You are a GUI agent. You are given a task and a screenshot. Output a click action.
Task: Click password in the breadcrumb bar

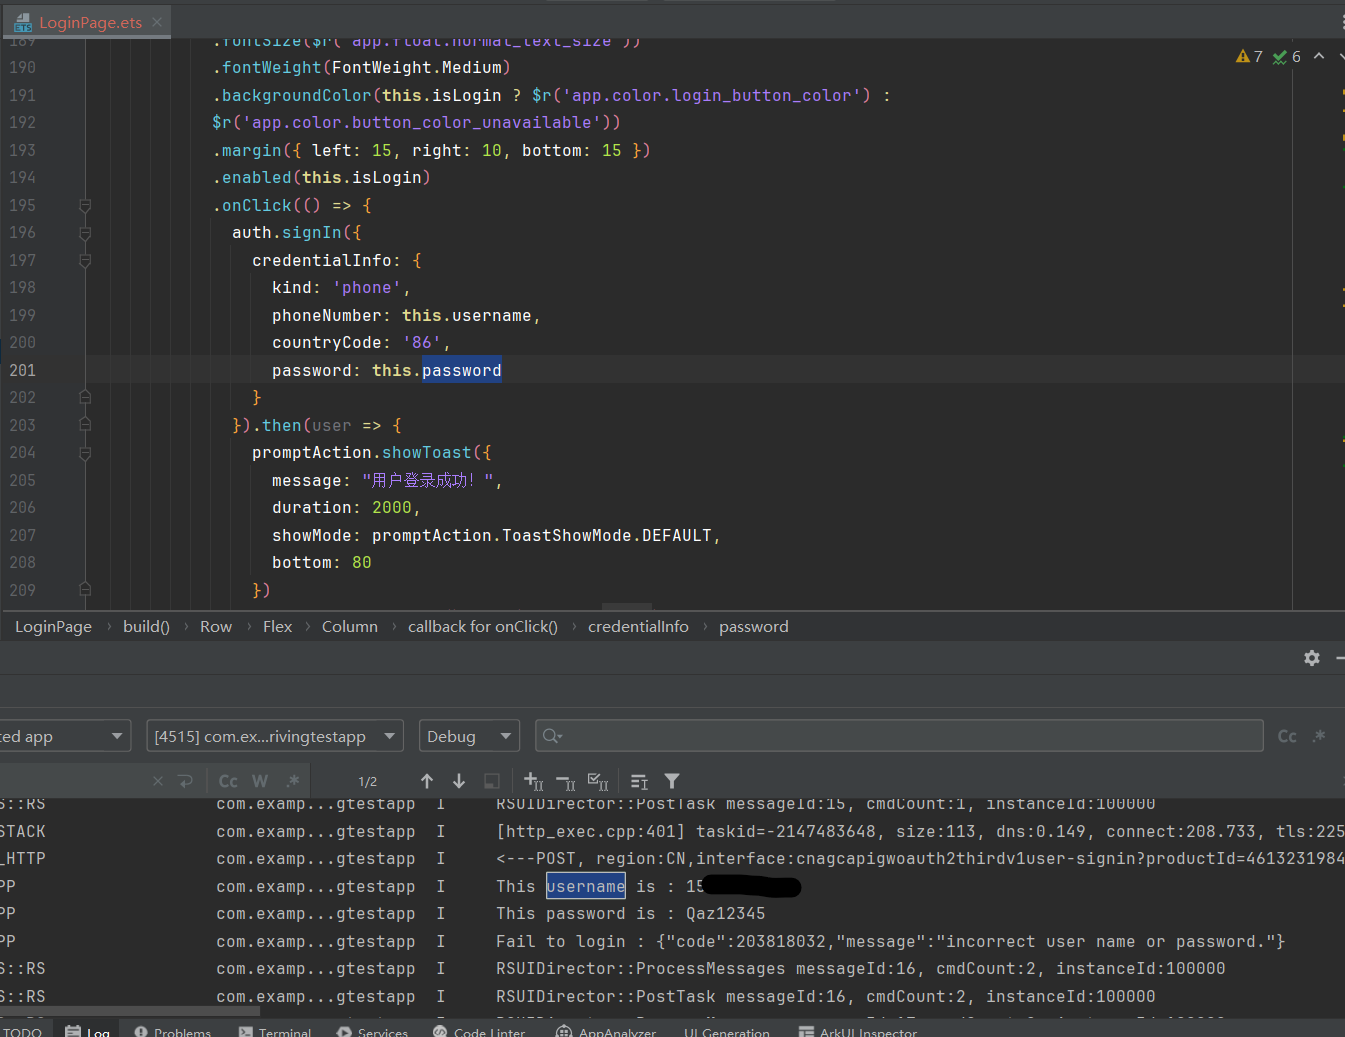(x=754, y=627)
